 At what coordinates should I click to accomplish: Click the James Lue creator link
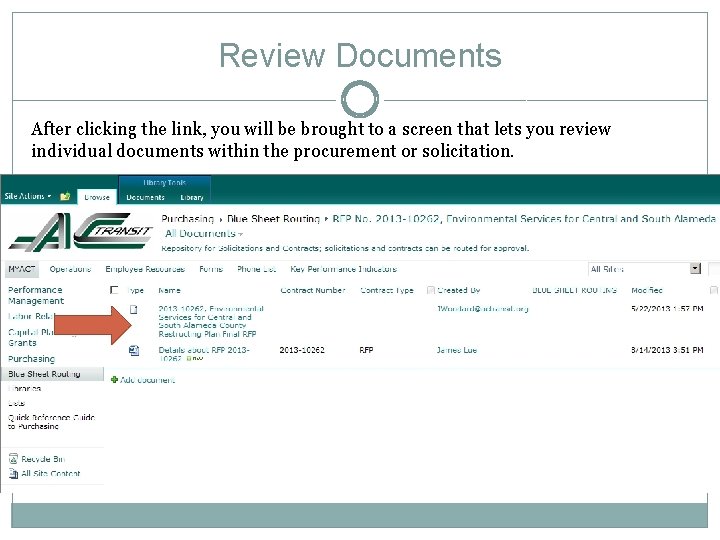[x=456, y=350]
